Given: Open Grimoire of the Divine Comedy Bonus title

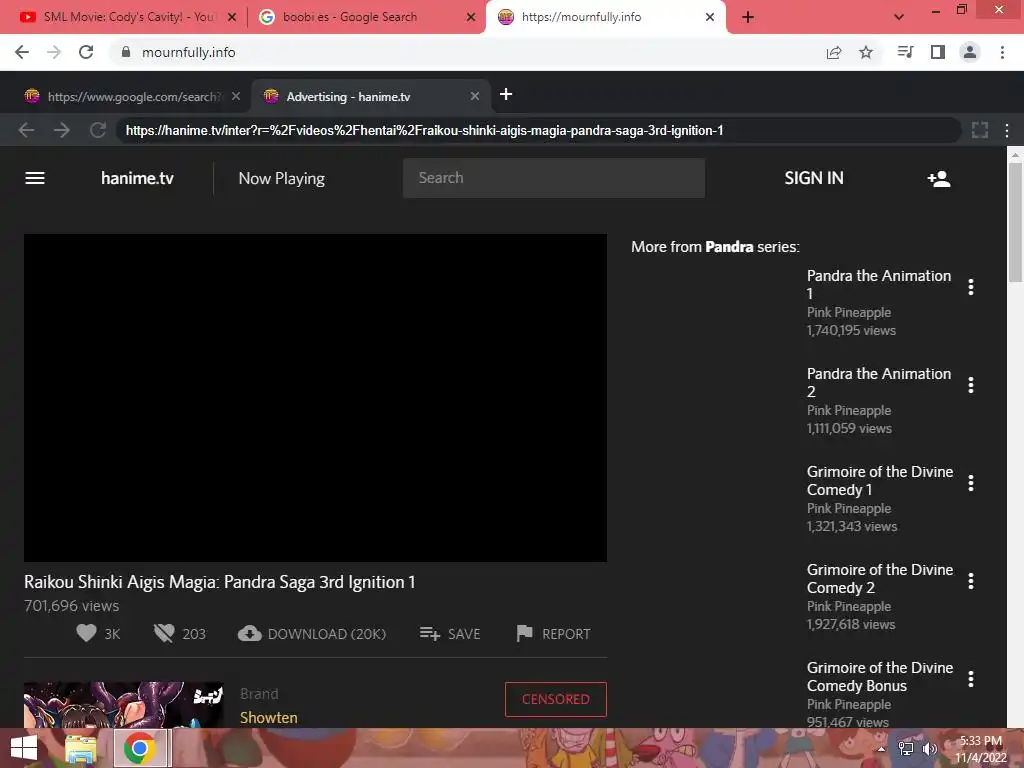Looking at the screenshot, I should pos(880,676).
